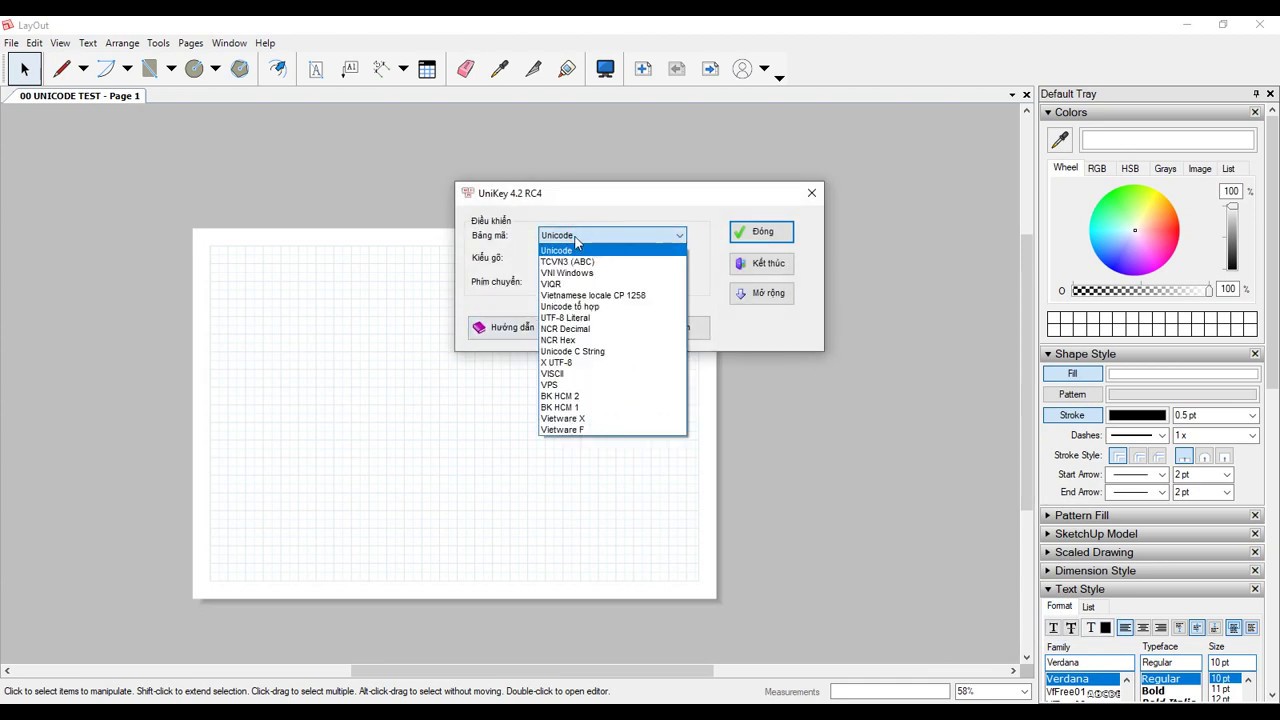
Task: Click the Mở rộng button
Action: 762,293
